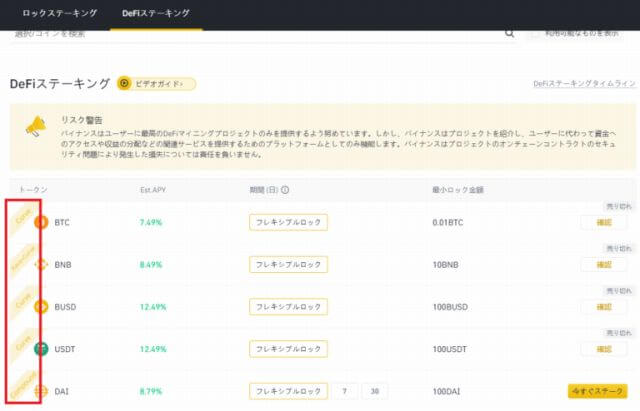Viewport: 640px width, 411px height.
Task: Click the BTC token name
Action: 62,222
